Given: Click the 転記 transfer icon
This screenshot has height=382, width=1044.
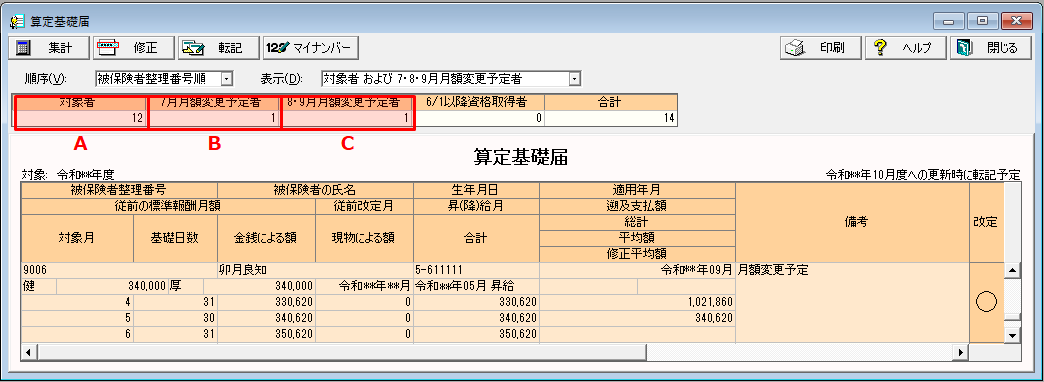Looking at the screenshot, I should click(x=194, y=48).
